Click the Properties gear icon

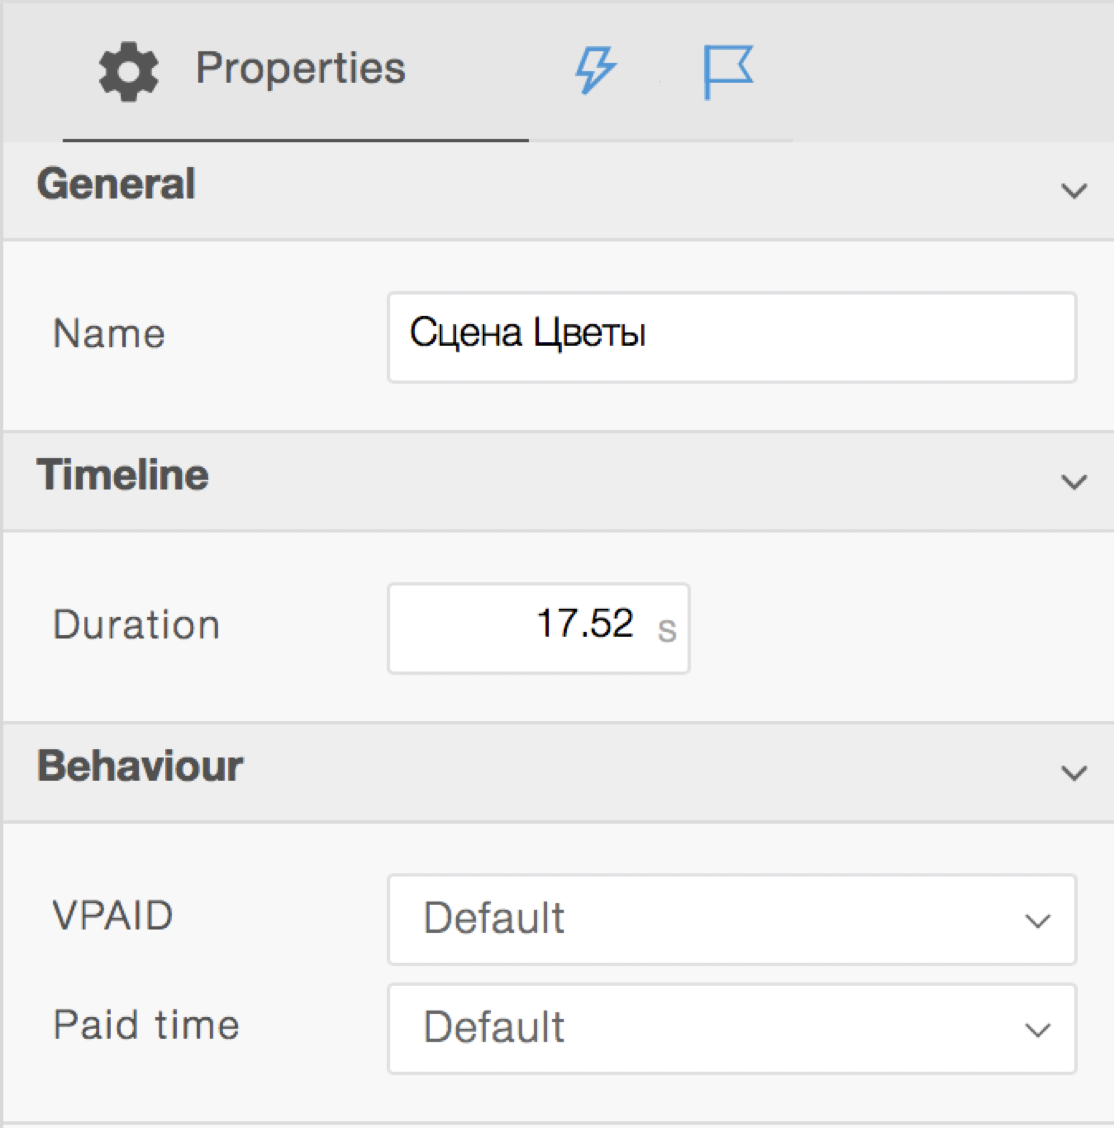[x=128, y=71]
